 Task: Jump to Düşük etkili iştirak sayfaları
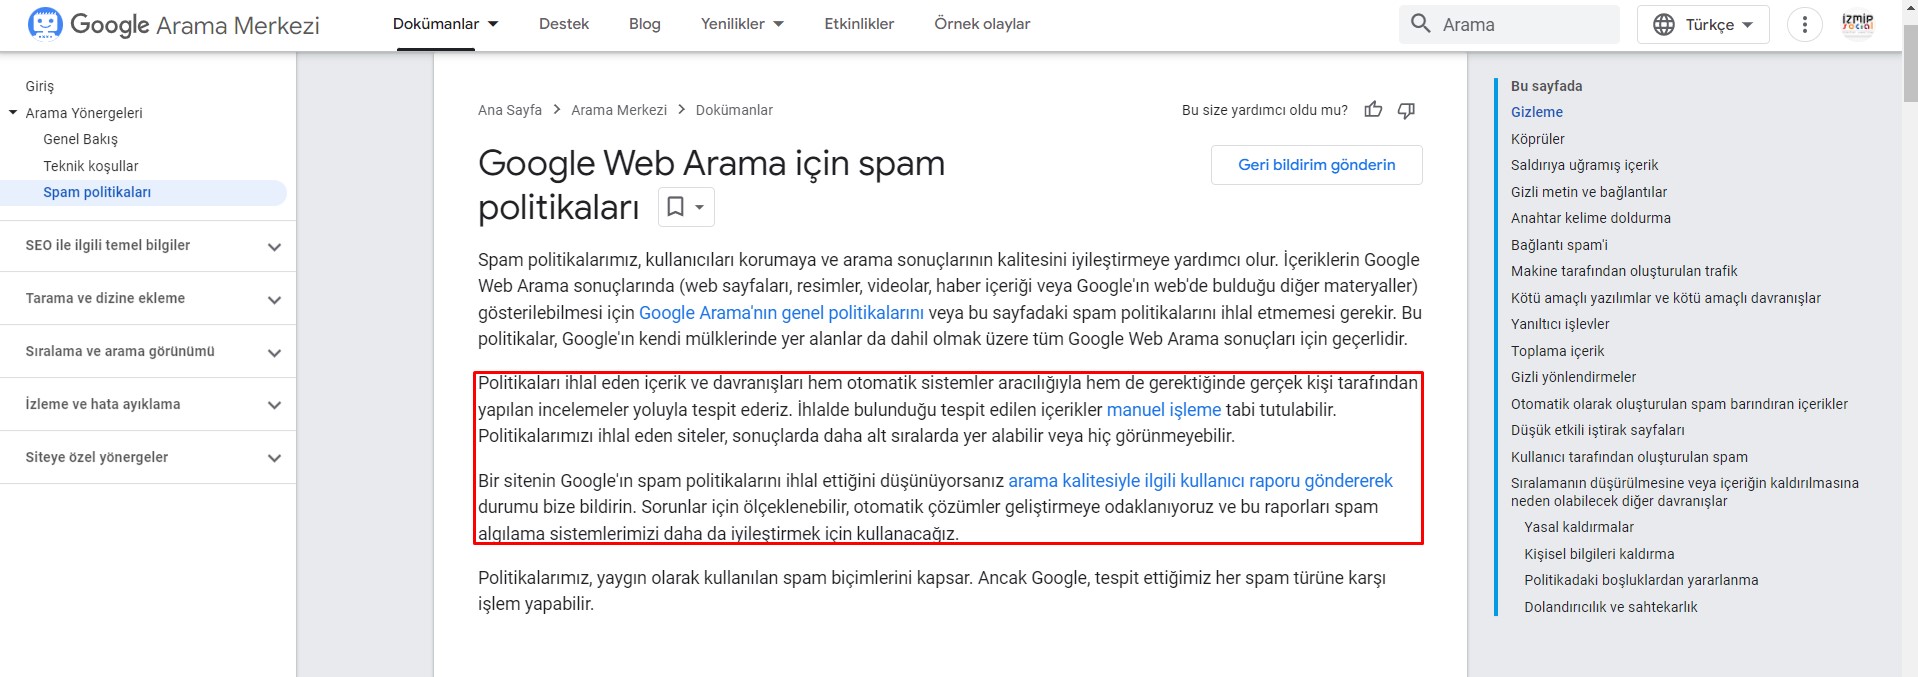(x=1598, y=430)
